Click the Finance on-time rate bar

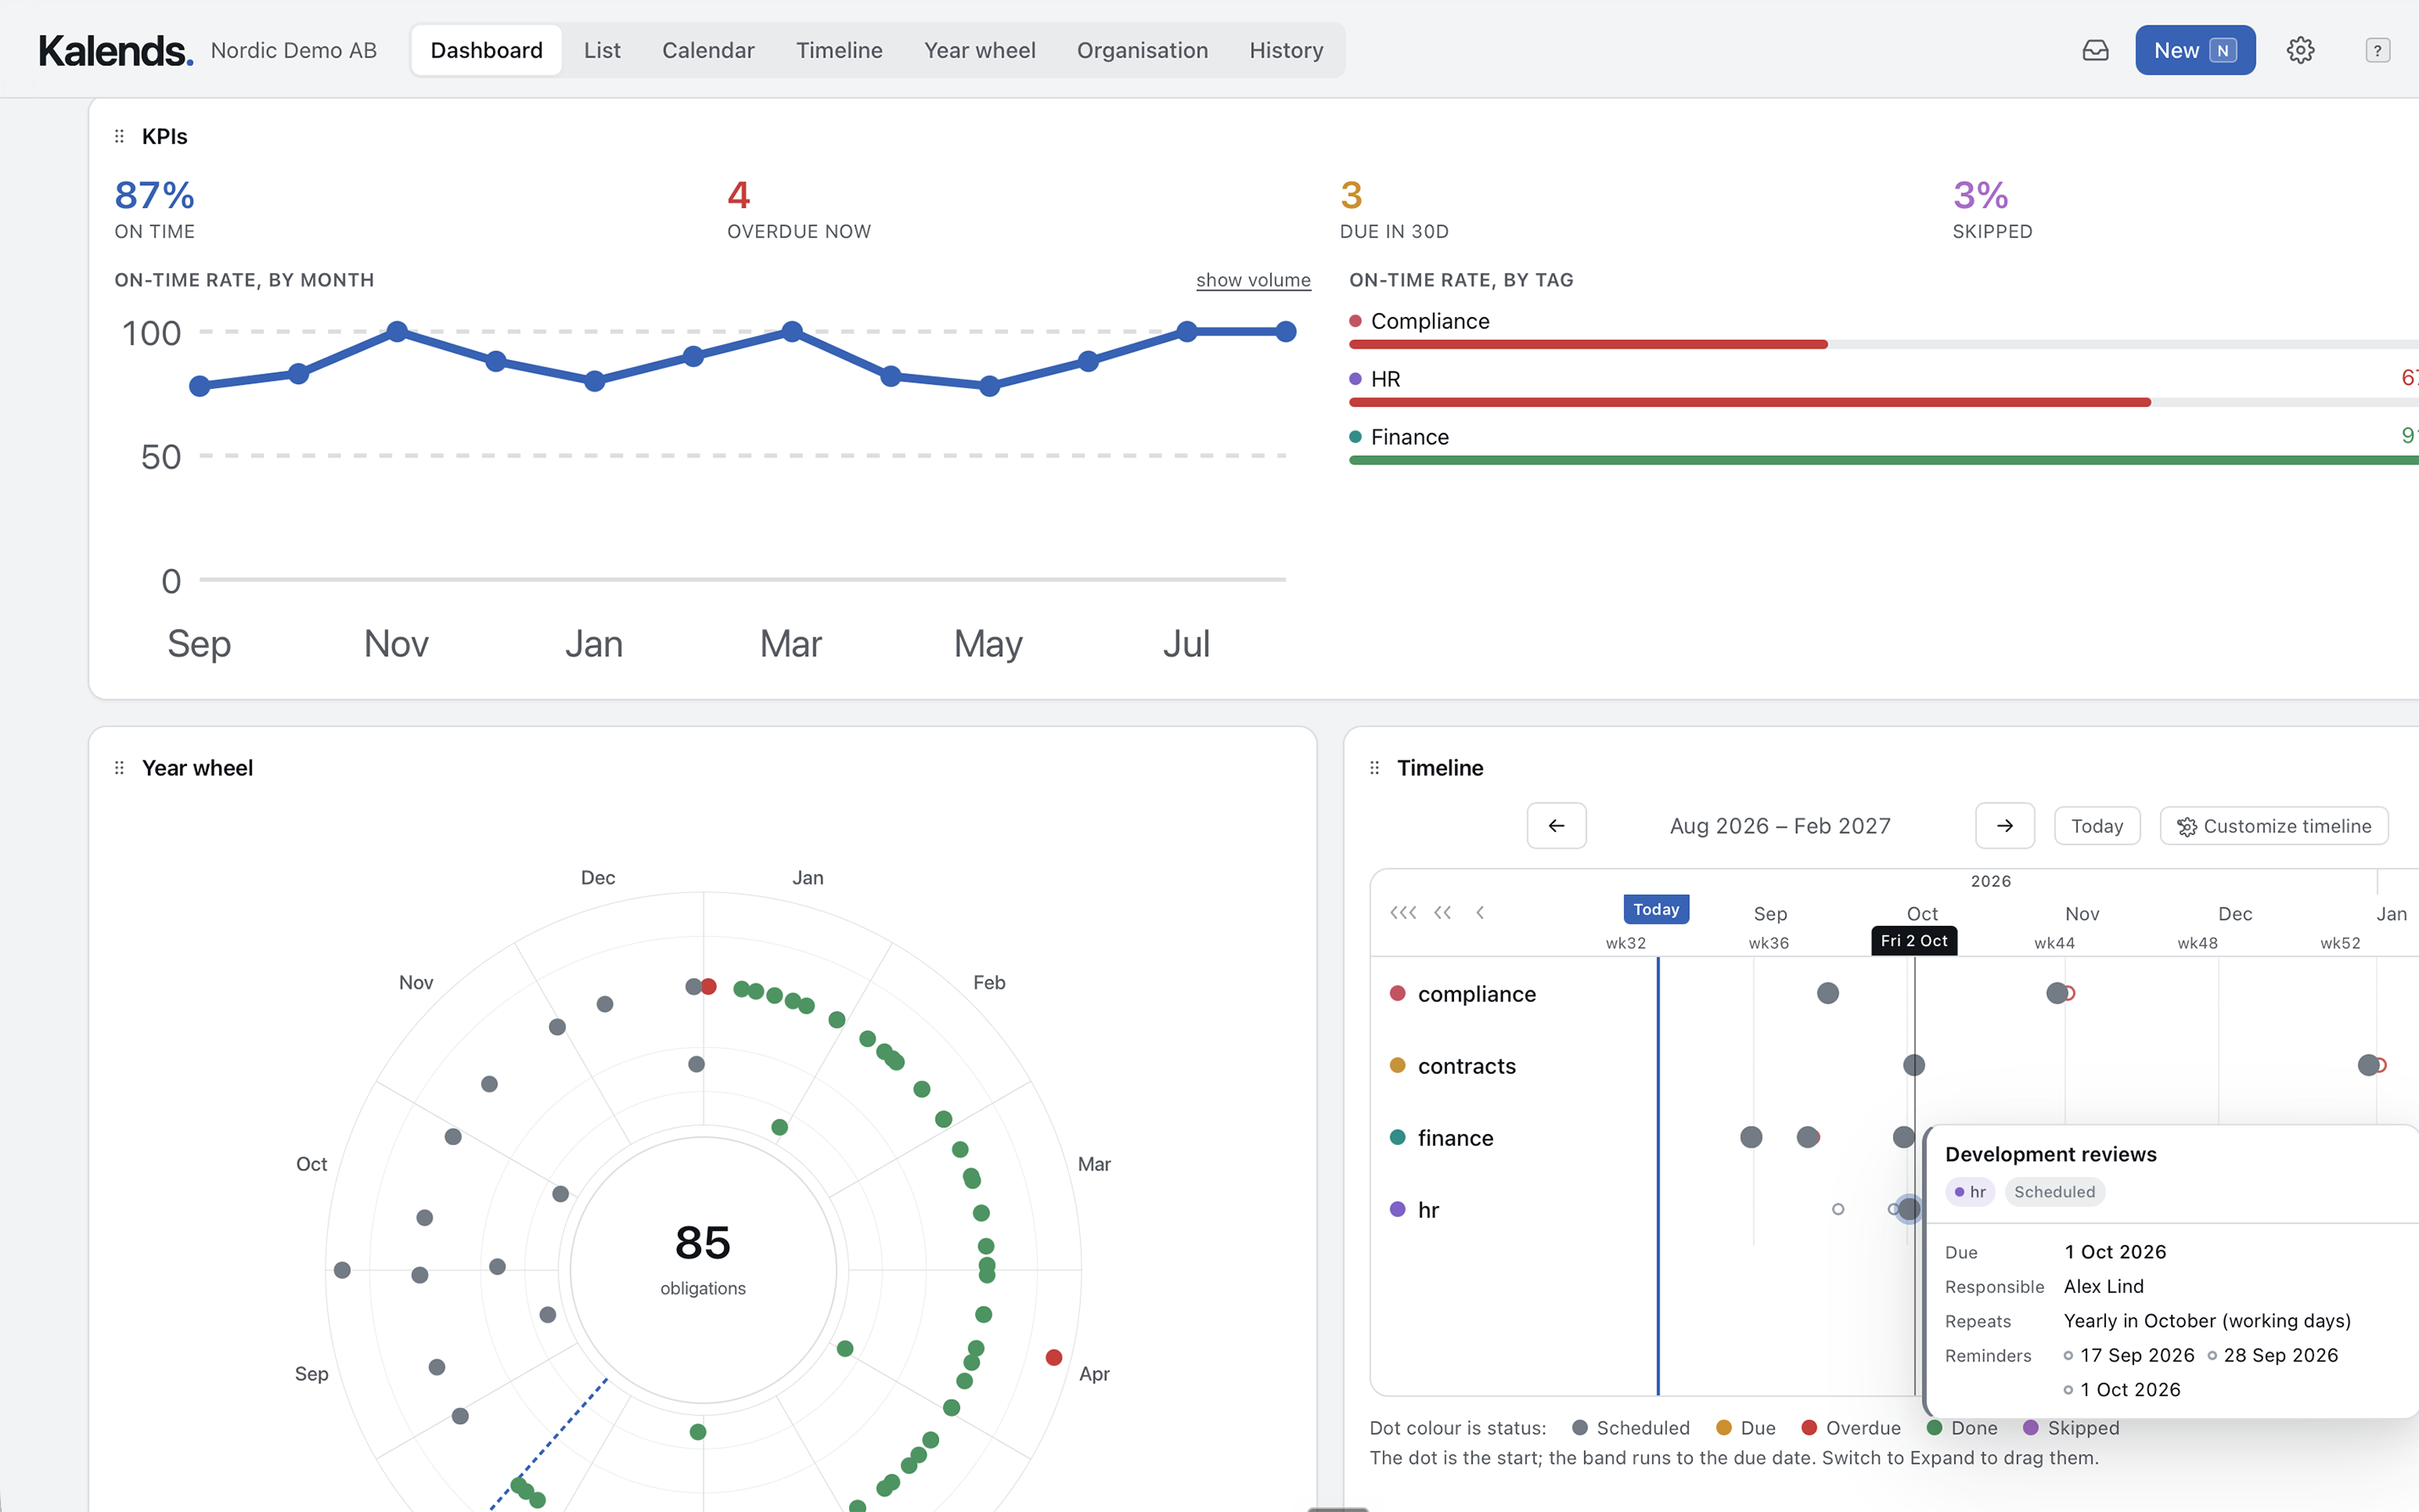click(x=1884, y=460)
